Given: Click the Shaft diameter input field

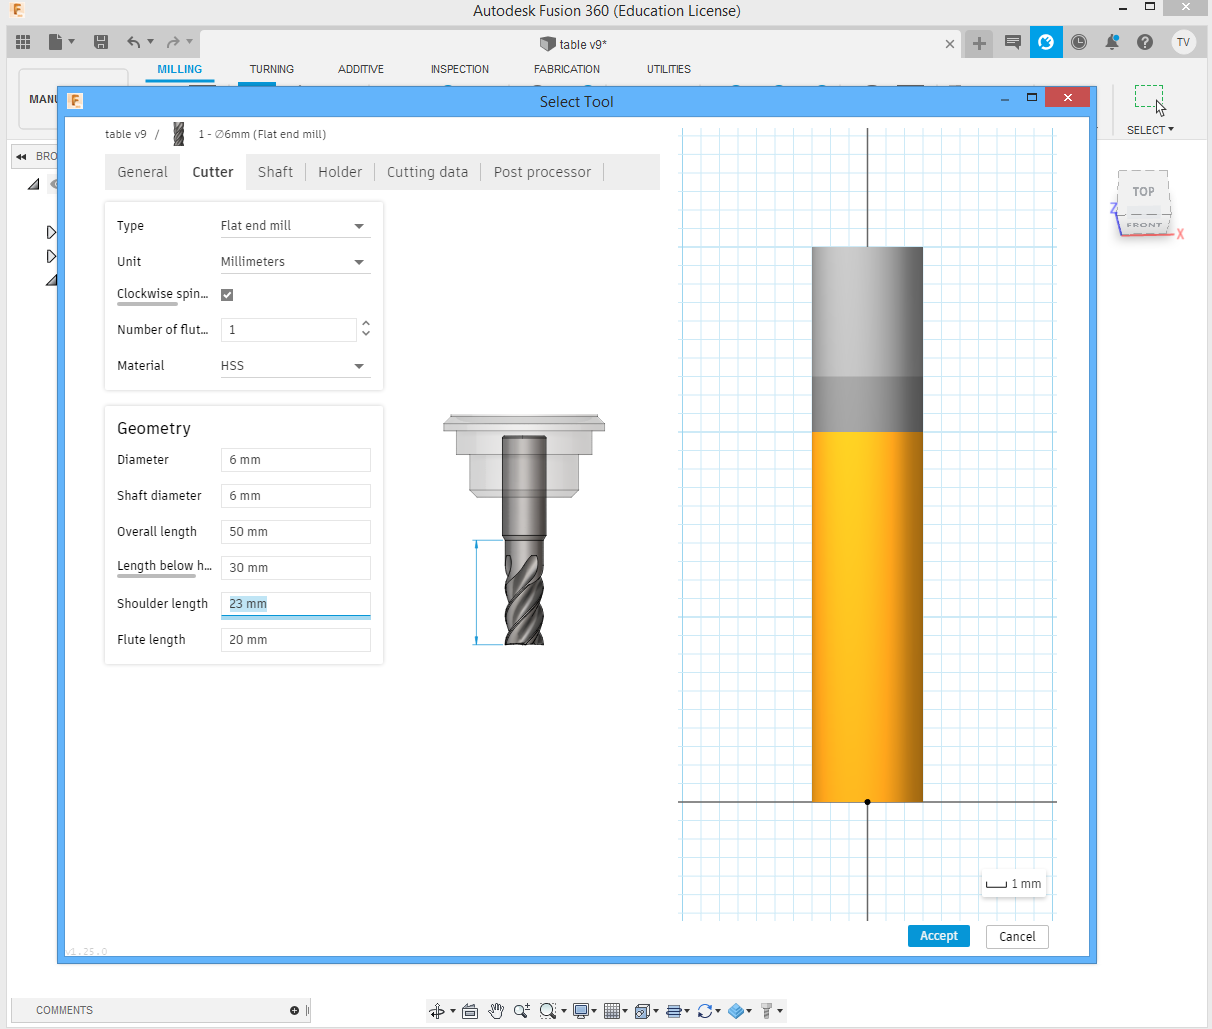Looking at the screenshot, I should (x=295, y=496).
